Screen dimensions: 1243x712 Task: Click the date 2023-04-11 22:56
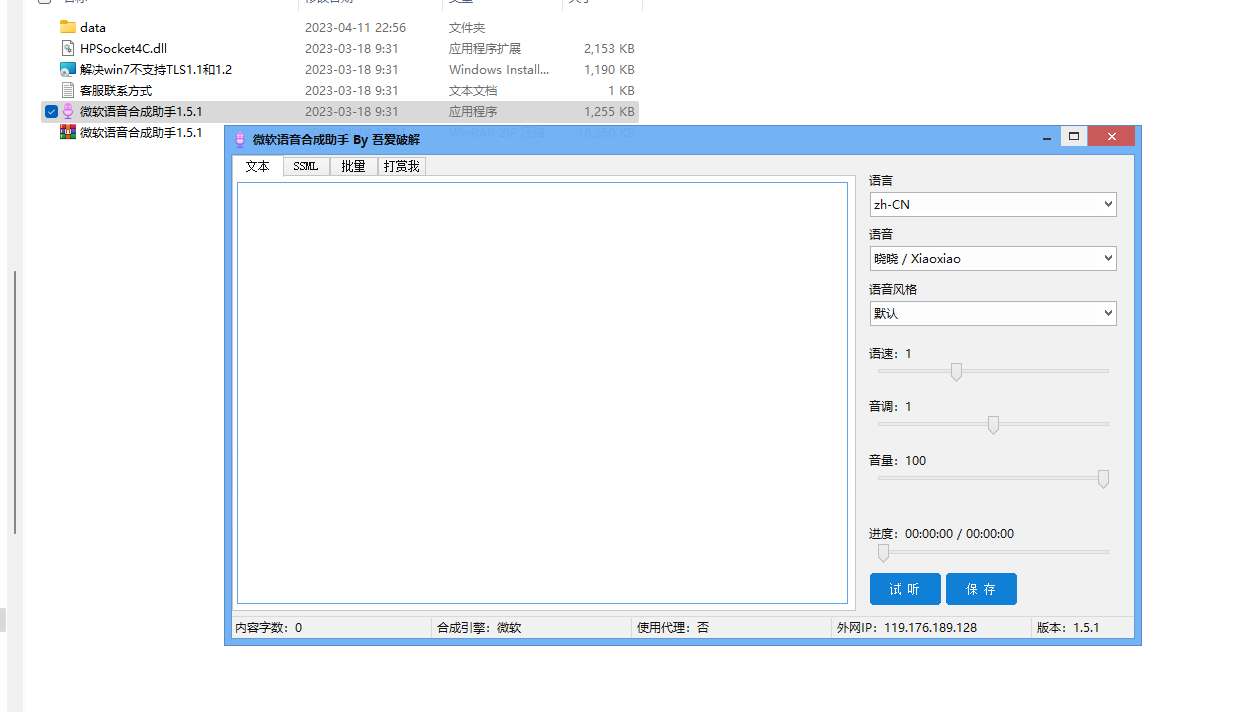355,27
